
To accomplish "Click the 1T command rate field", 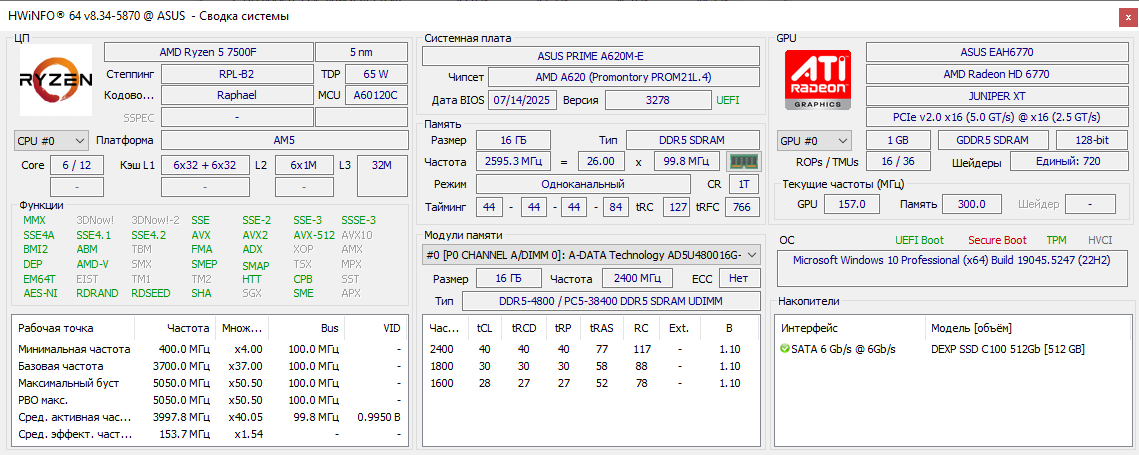I will (x=743, y=184).
